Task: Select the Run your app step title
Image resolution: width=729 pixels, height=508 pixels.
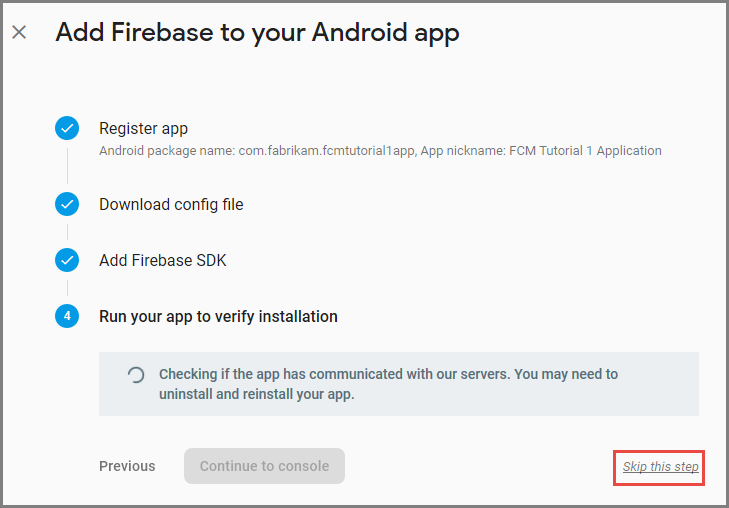Action: [x=218, y=316]
